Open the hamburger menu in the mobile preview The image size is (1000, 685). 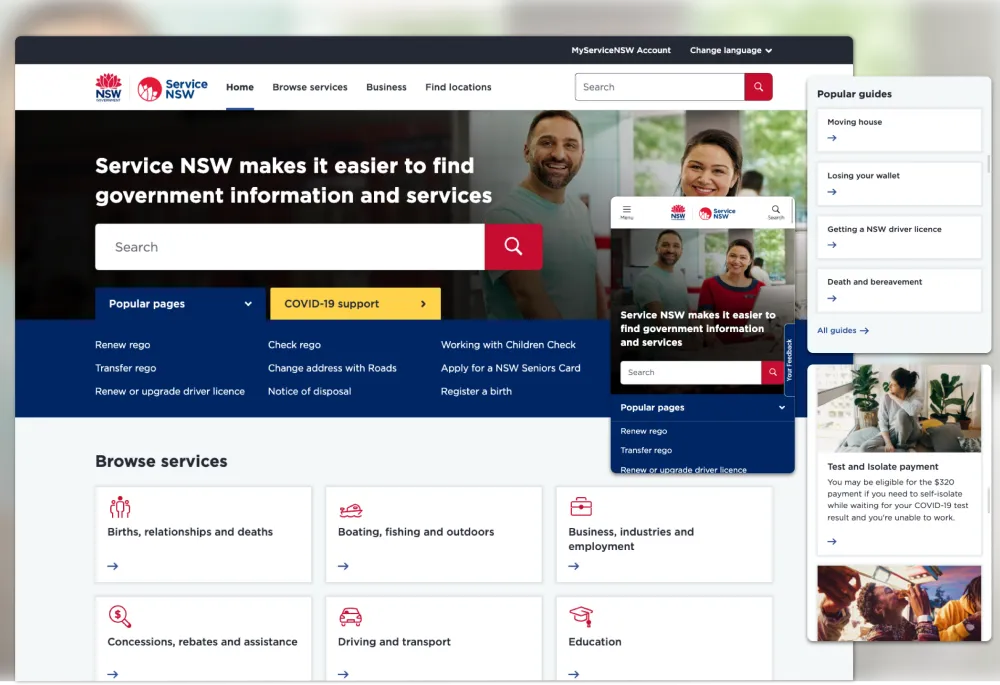tap(627, 211)
